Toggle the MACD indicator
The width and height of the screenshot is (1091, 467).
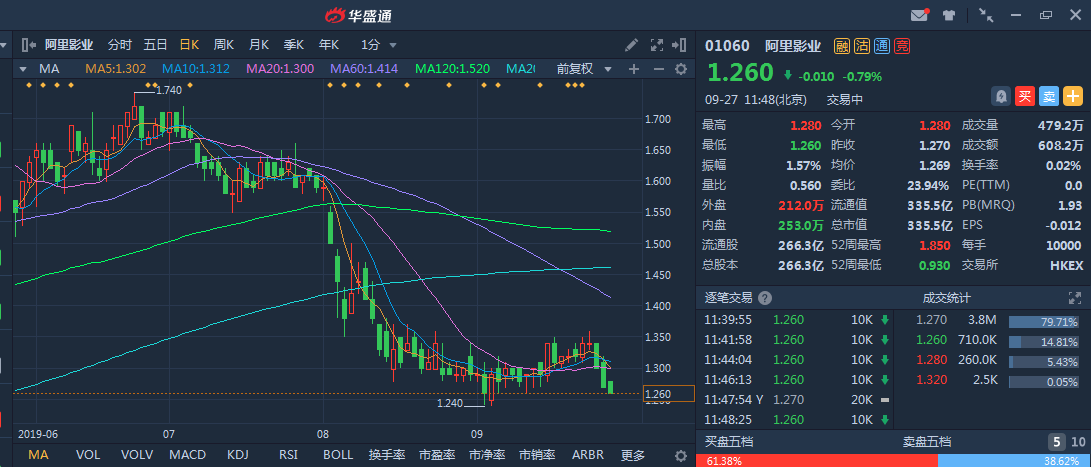click(x=188, y=455)
